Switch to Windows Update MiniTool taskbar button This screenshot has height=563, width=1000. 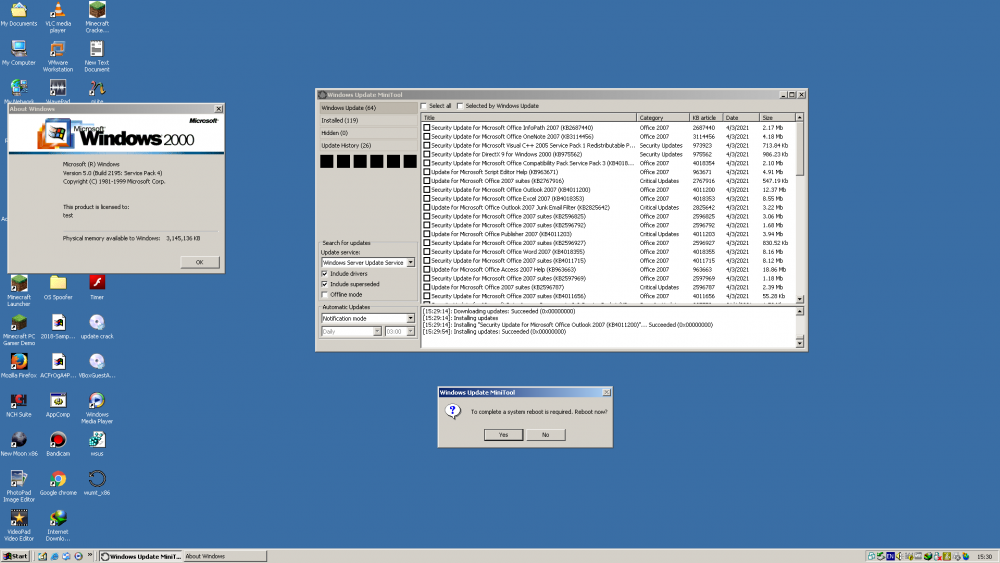(x=141, y=556)
